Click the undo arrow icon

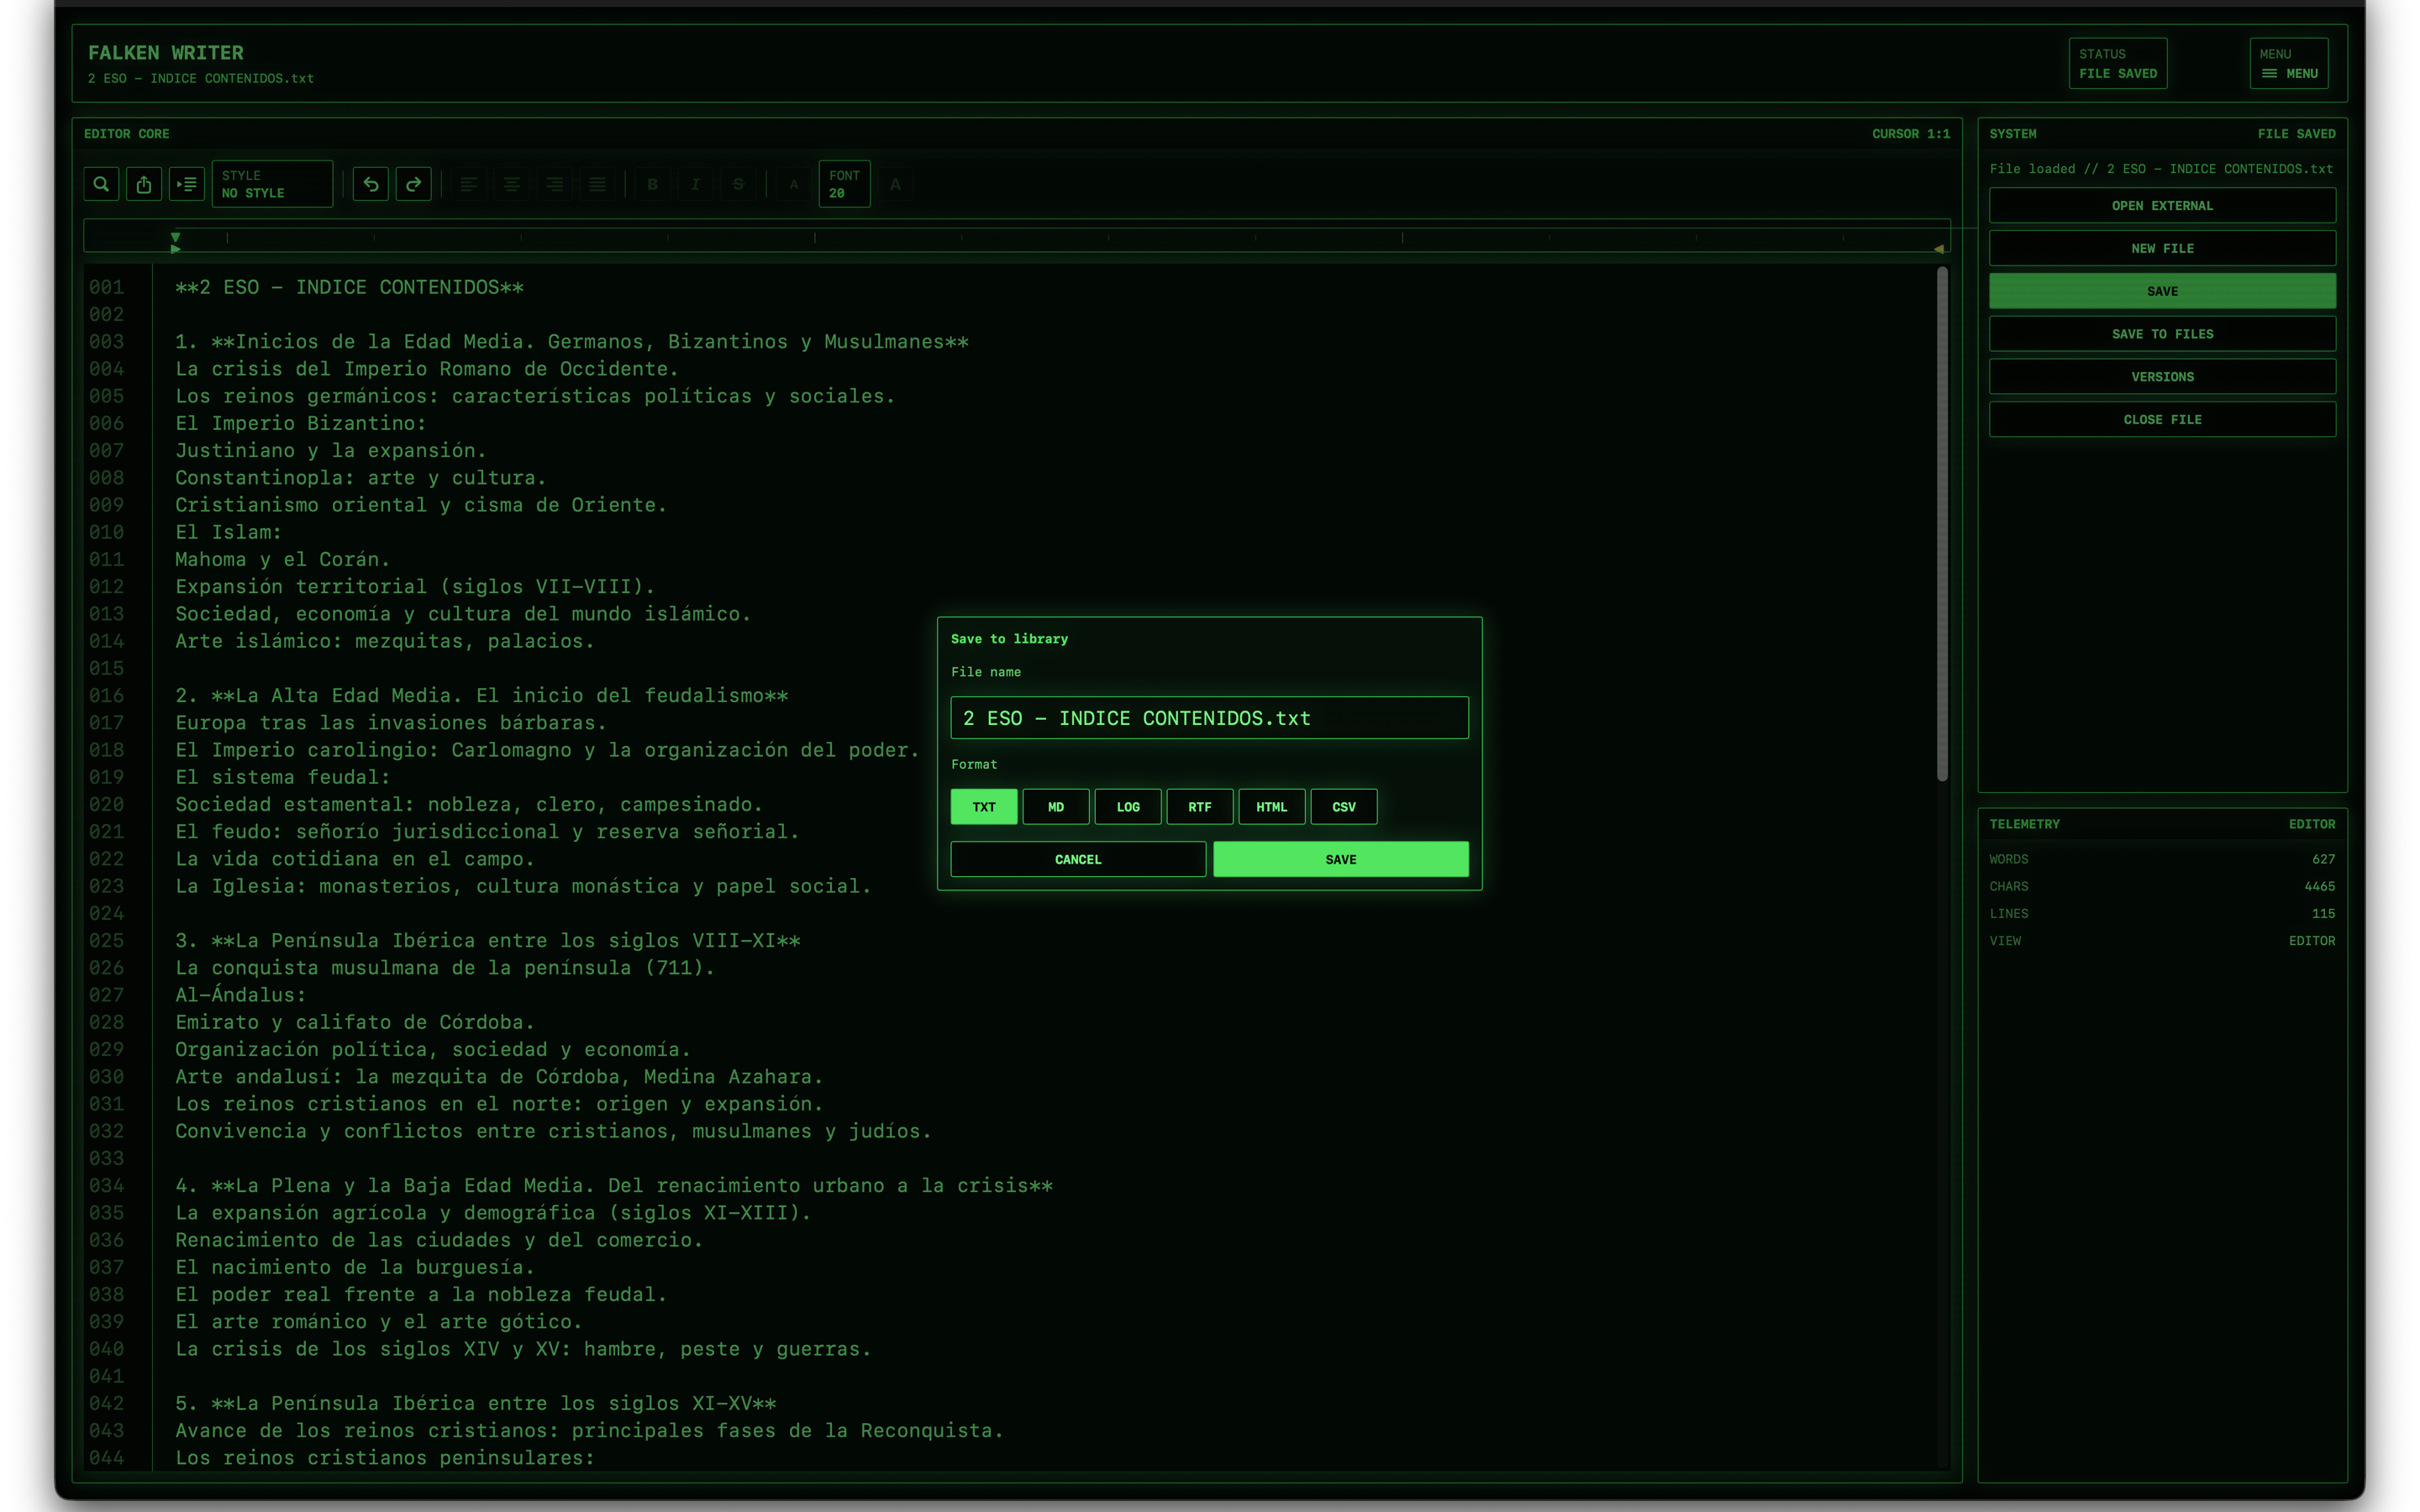click(371, 184)
